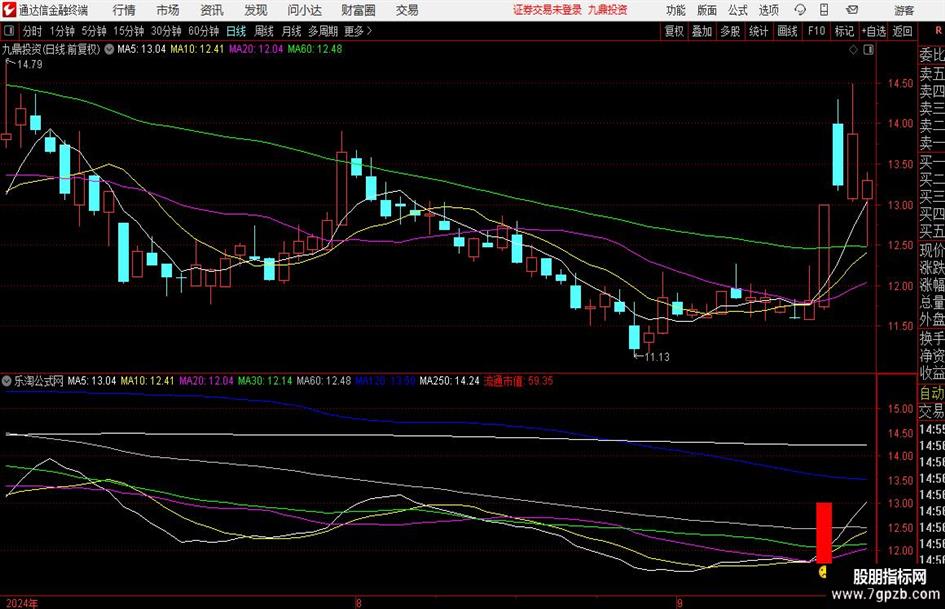Expand the 更多 period options
Image resolution: width=945 pixels, height=609 pixels.
tap(357, 31)
